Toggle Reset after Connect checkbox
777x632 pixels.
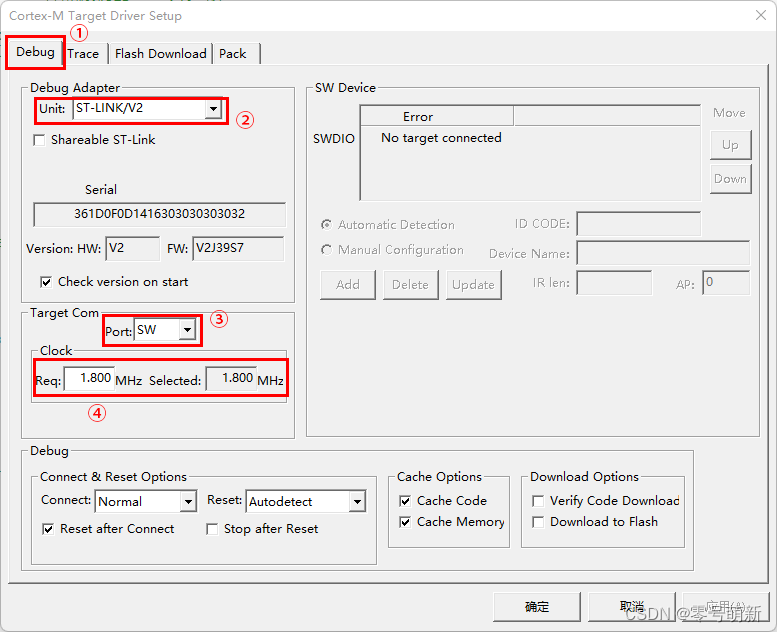tap(48, 529)
